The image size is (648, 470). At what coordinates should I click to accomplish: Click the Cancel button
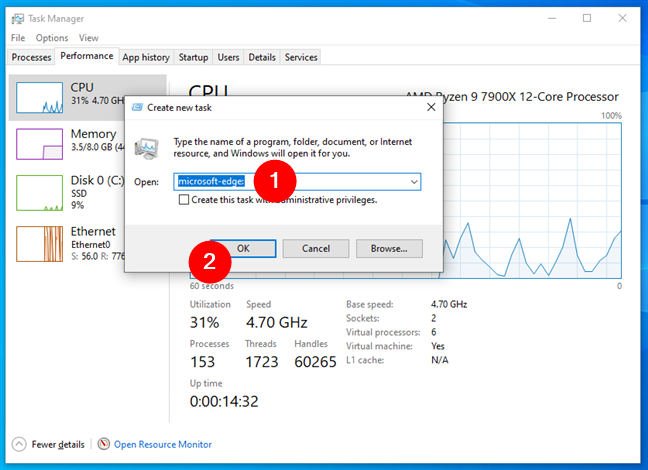(316, 248)
